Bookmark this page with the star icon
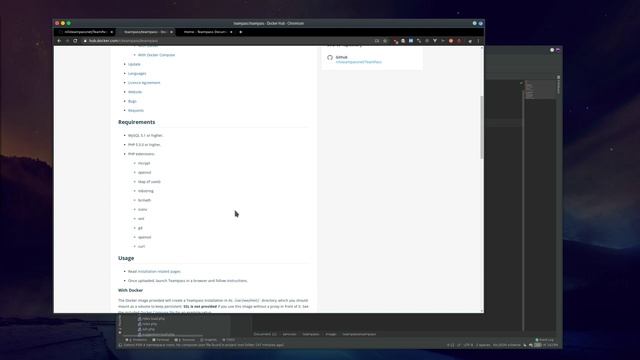The width and height of the screenshot is (640, 360). pos(385,41)
